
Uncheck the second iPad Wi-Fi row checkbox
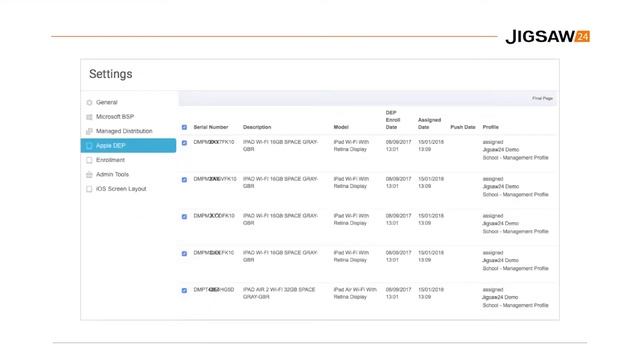[184, 180]
